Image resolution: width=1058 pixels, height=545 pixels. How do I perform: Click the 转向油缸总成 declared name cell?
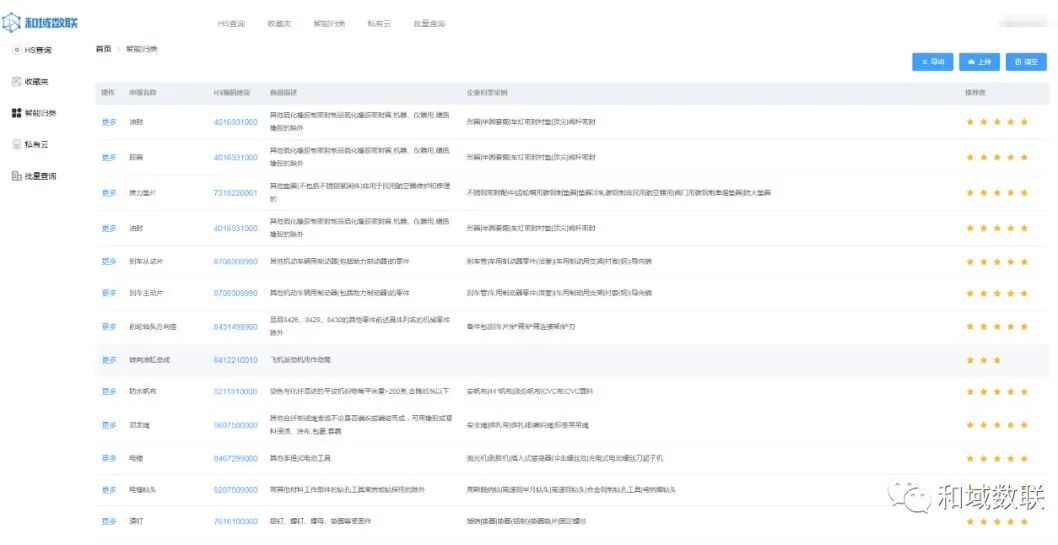(149, 360)
